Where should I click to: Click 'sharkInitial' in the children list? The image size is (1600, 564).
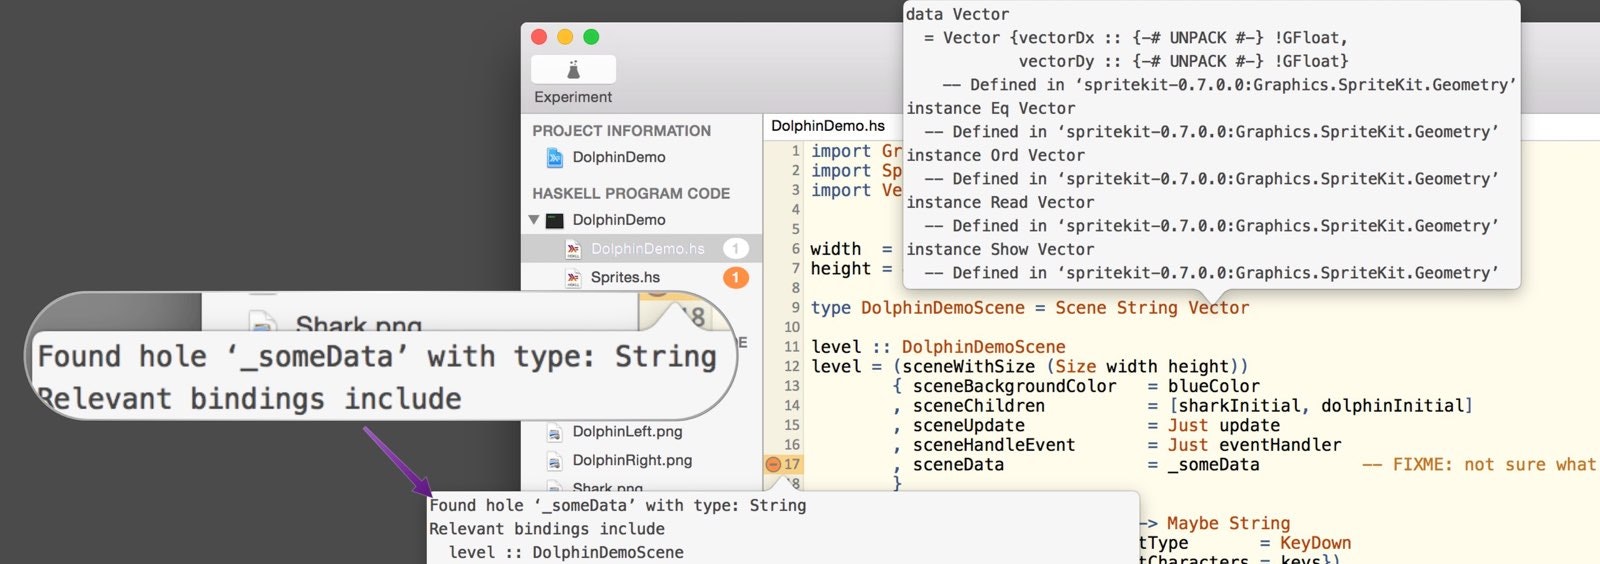tap(1239, 406)
